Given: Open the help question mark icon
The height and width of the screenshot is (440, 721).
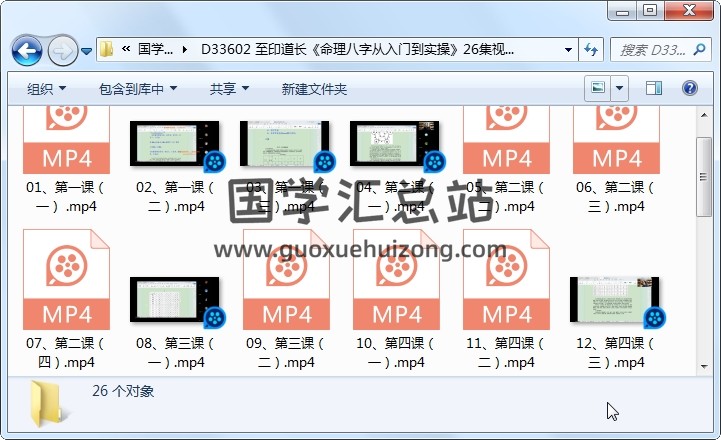Looking at the screenshot, I should pyautogui.click(x=691, y=89).
